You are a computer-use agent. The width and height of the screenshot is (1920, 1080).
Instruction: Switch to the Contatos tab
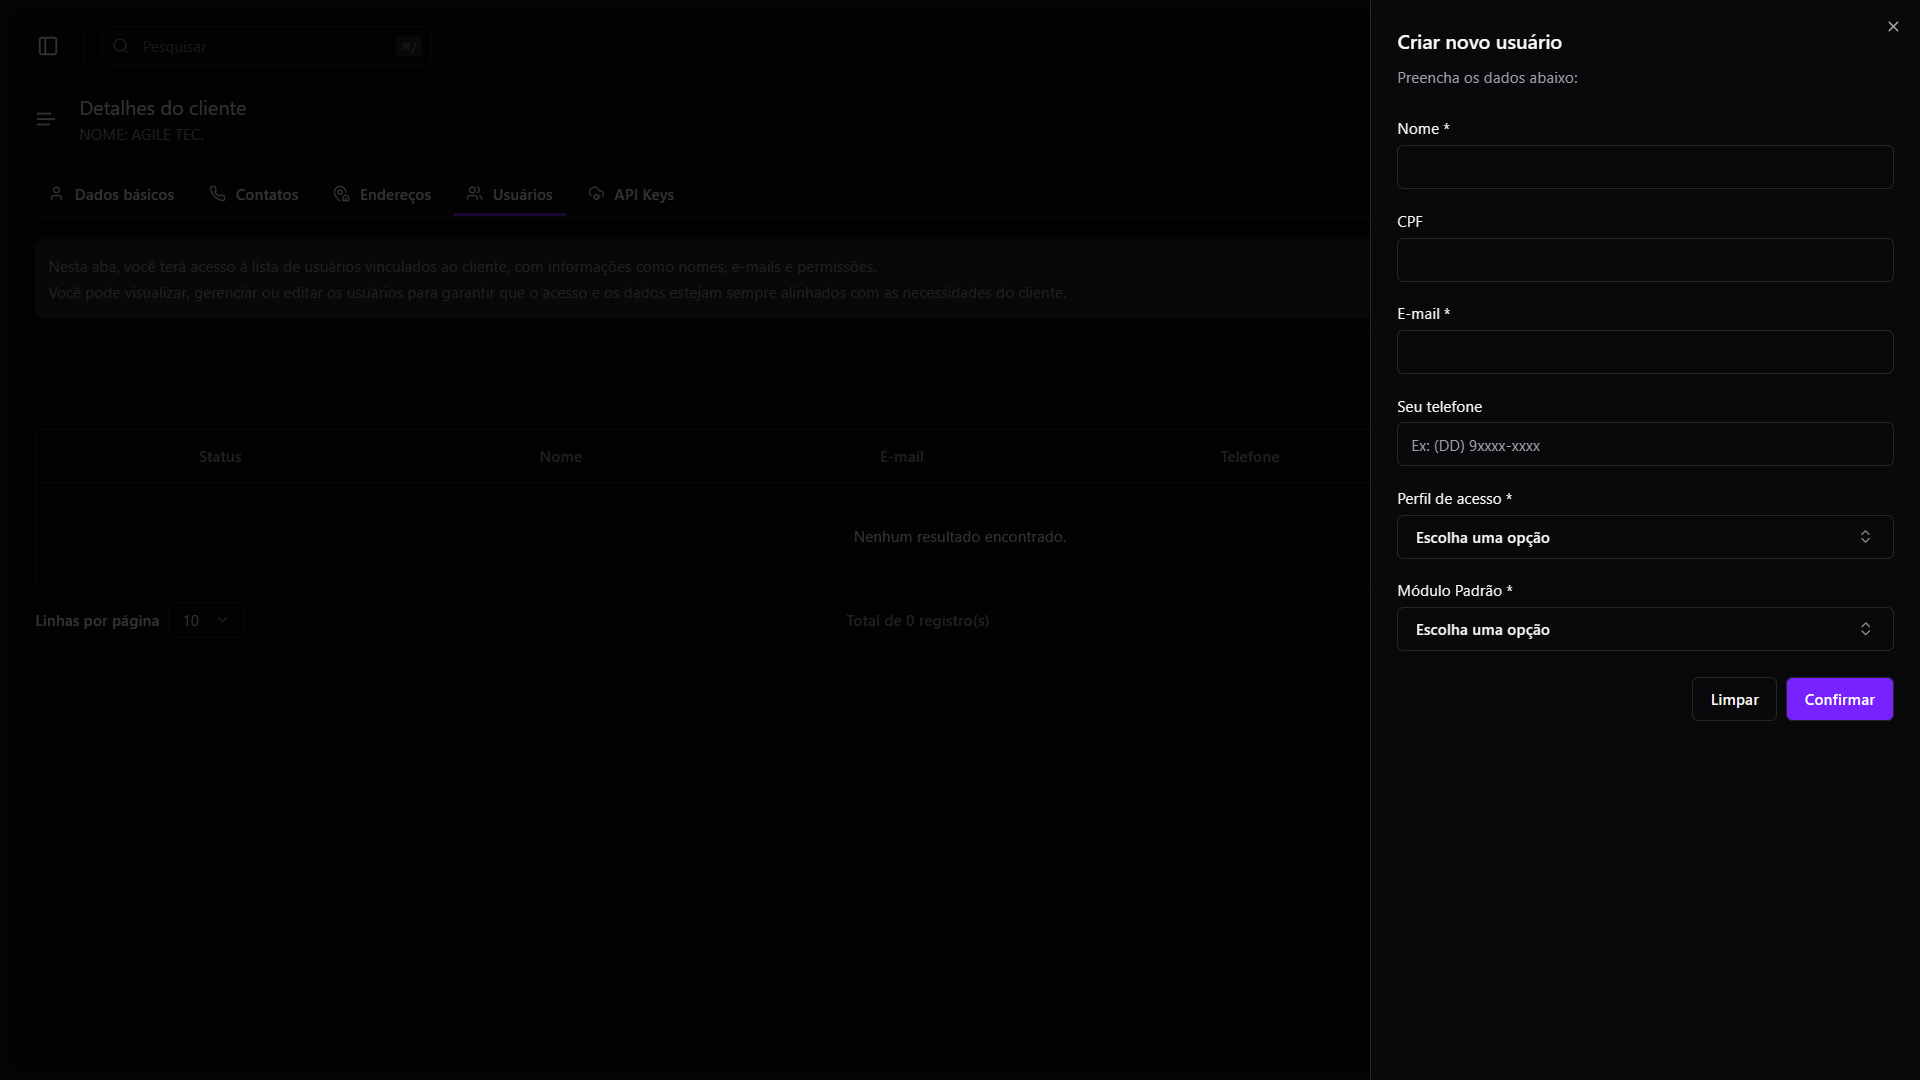254,194
